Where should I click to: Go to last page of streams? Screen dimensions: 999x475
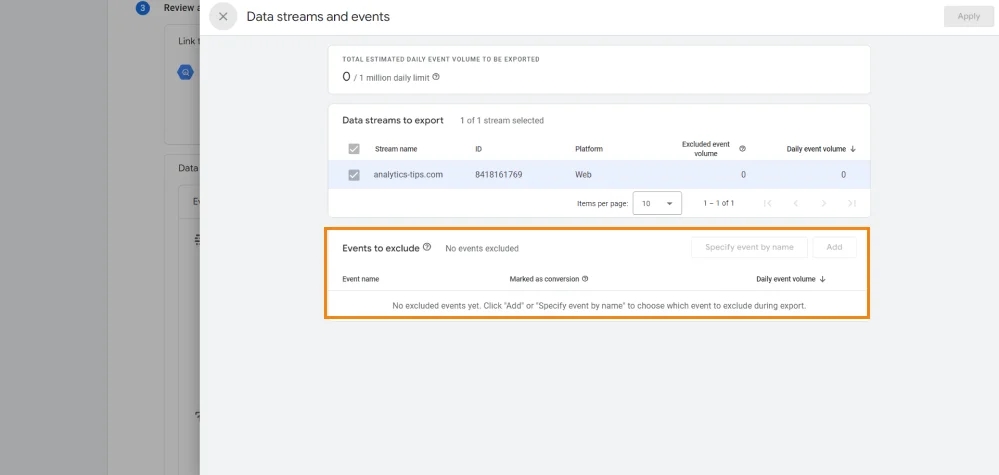tap(852, 203)
